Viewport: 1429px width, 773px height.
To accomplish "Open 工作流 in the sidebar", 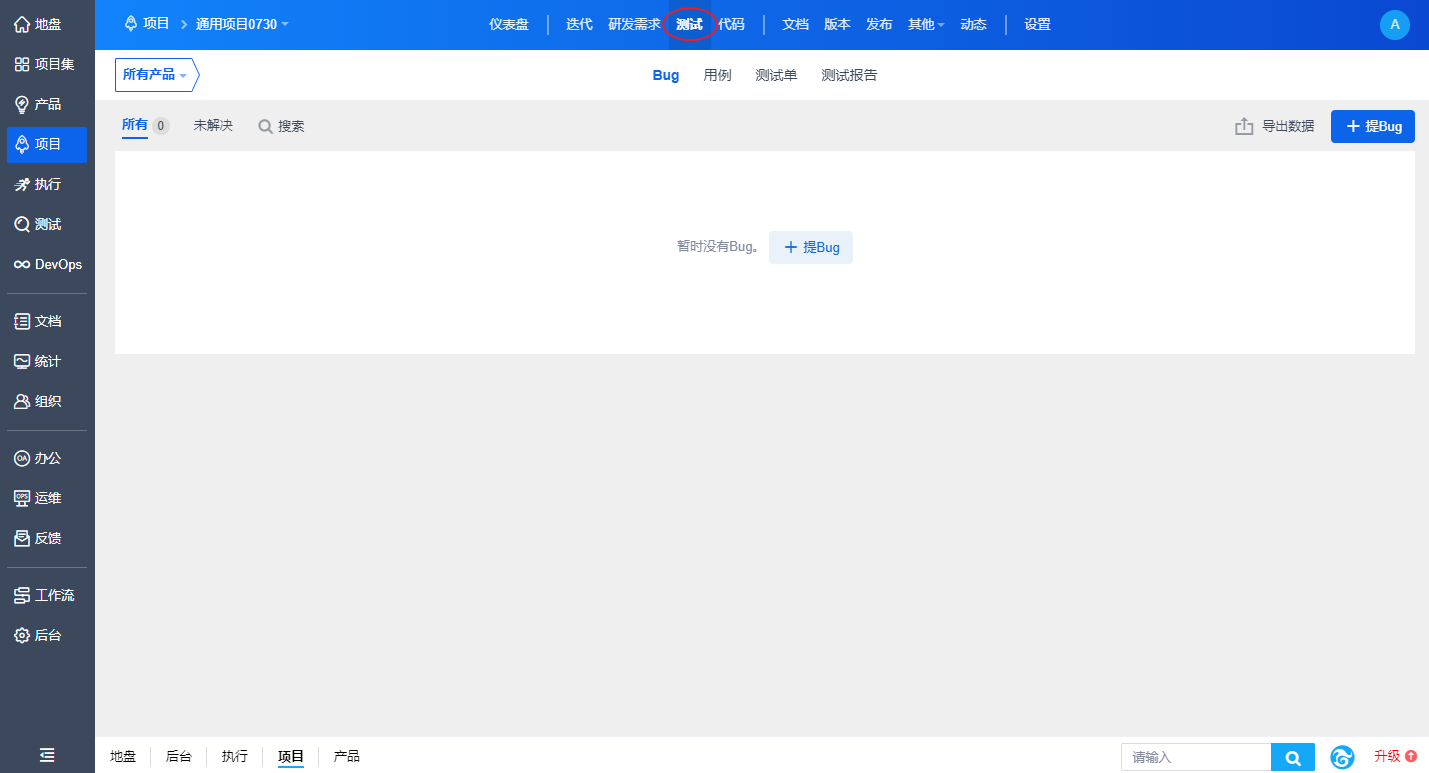I will pyautogui.click(x=47, y=595).
